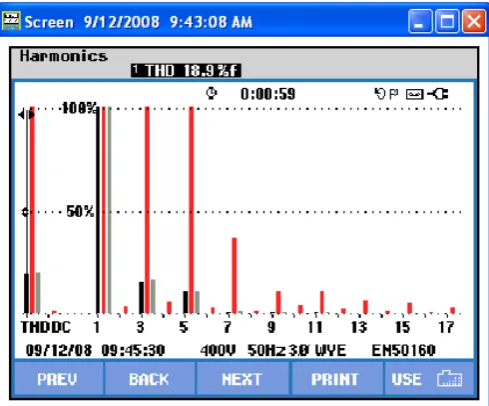Click the 100% axis label
Image resolution: width=489 pixels, height=406 pixels.
coord(79,108)
